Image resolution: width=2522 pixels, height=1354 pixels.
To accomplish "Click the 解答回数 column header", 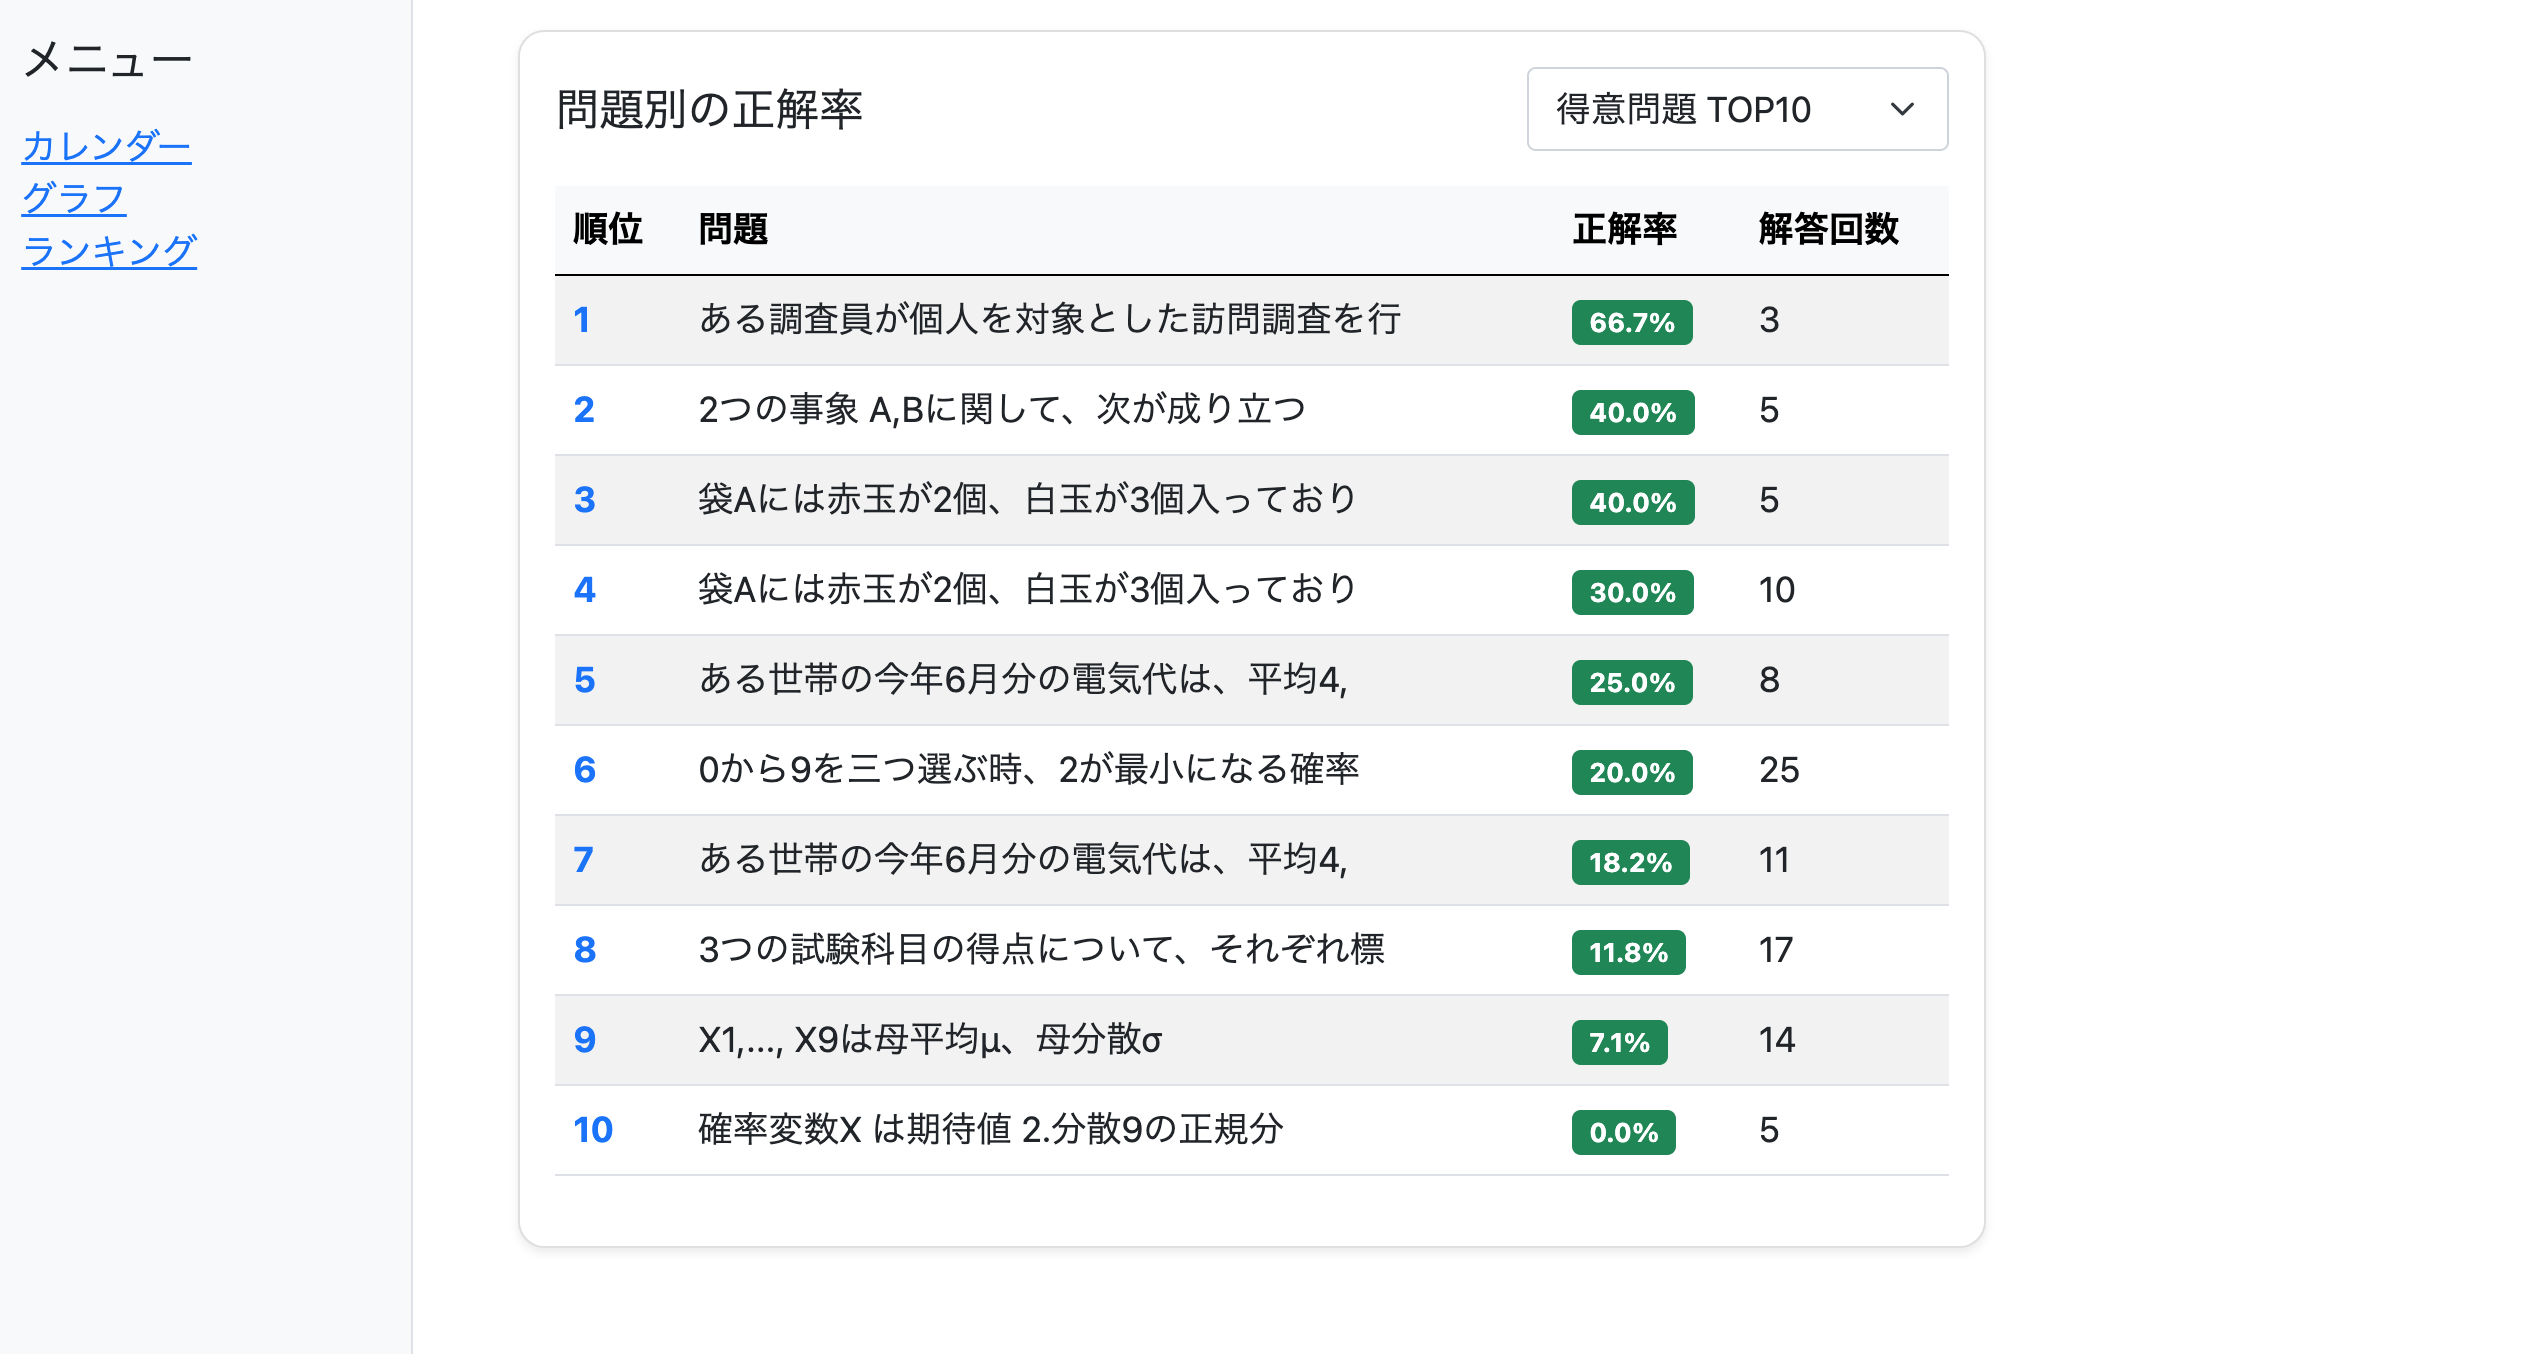I will [1827, 229].
